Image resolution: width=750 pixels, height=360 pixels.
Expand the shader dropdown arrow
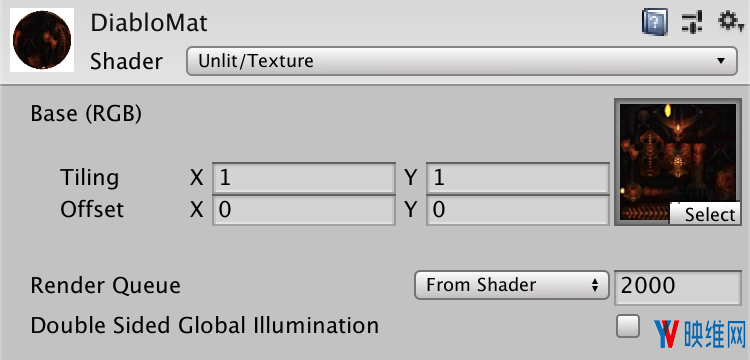click(x=721, y=61)
